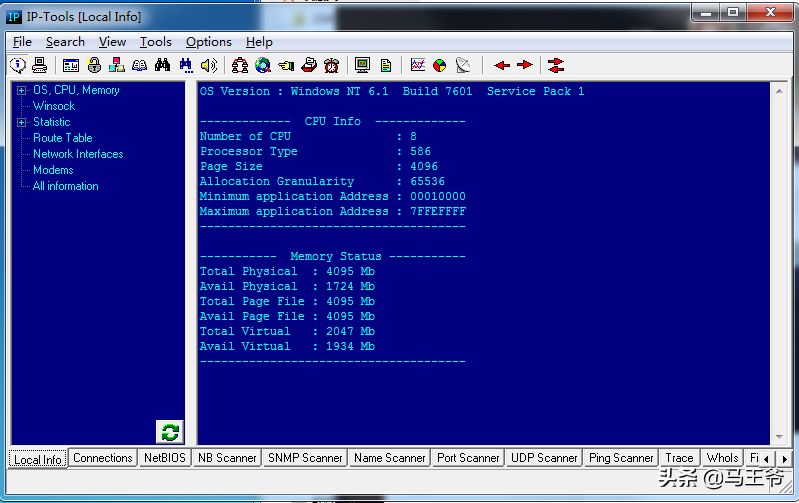This screenshot has width=799, height=503.
Task: Open the View menu
Action: pos(112,42)
